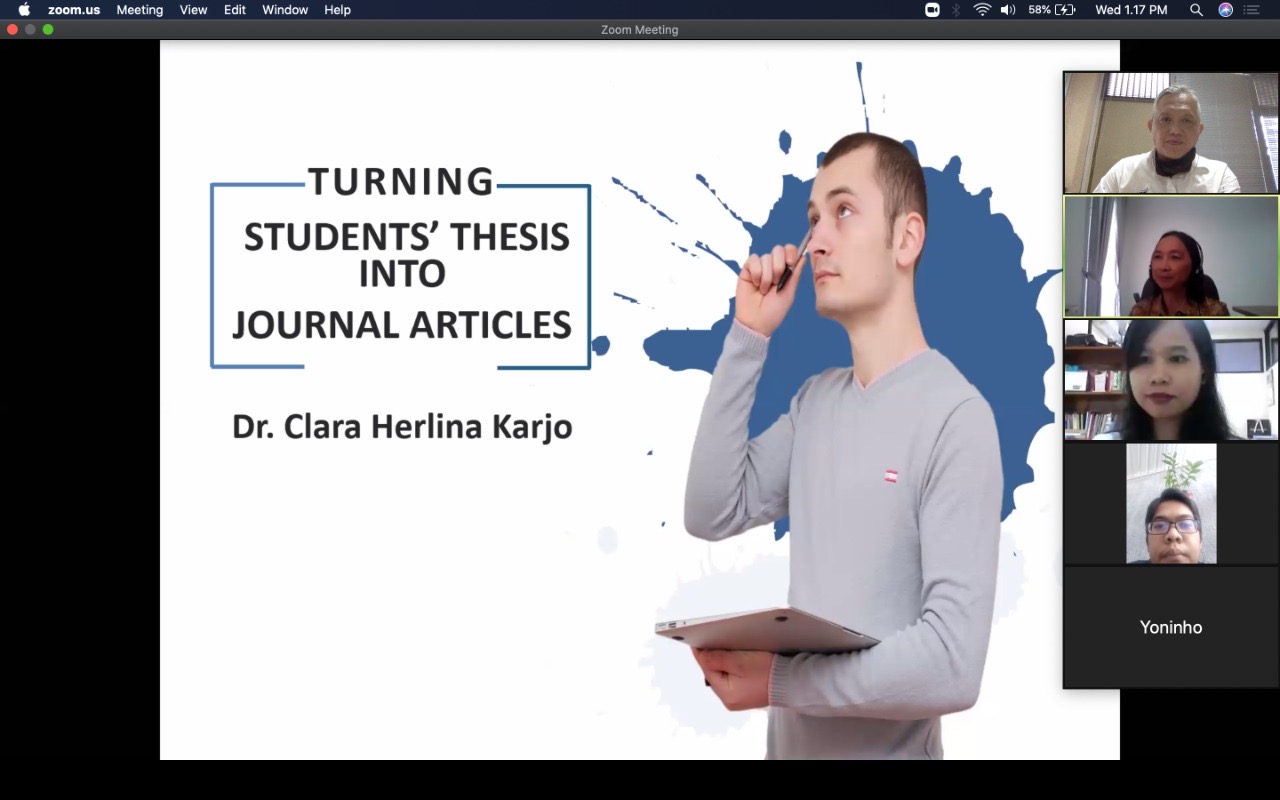
Task: Open the View menu
Action: coord(193,10)
